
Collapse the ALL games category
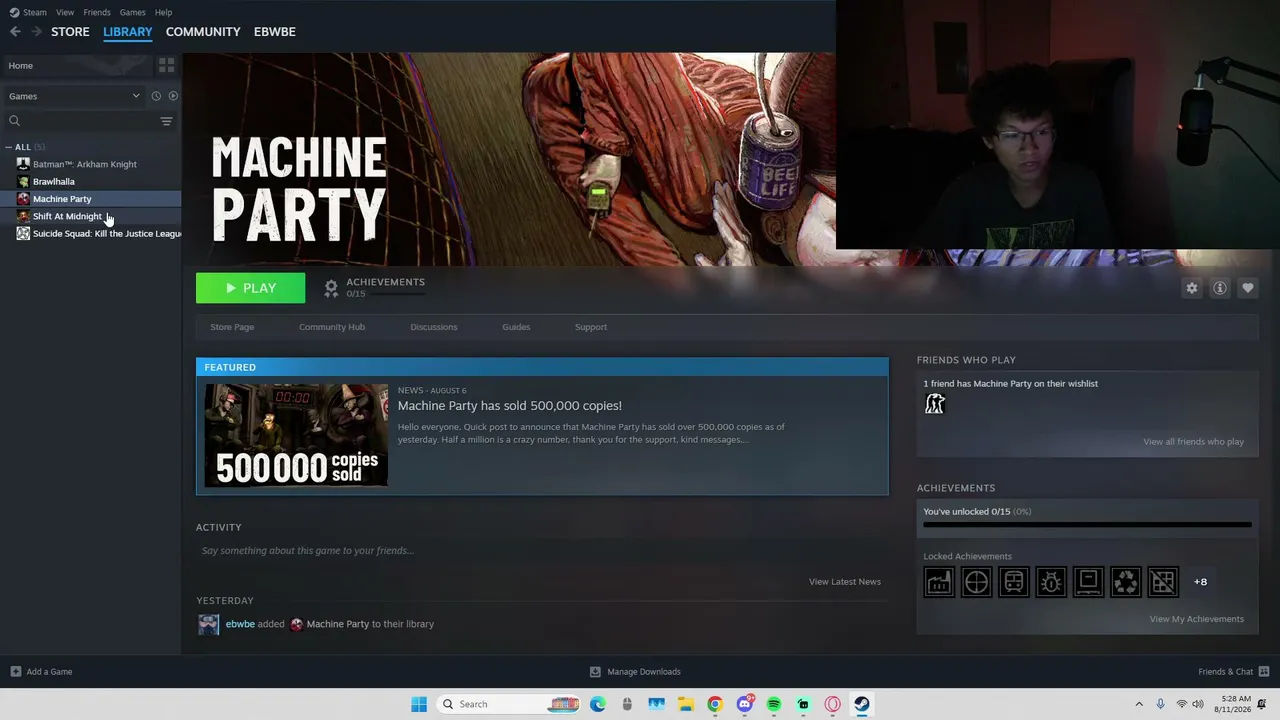coord(9,147)
